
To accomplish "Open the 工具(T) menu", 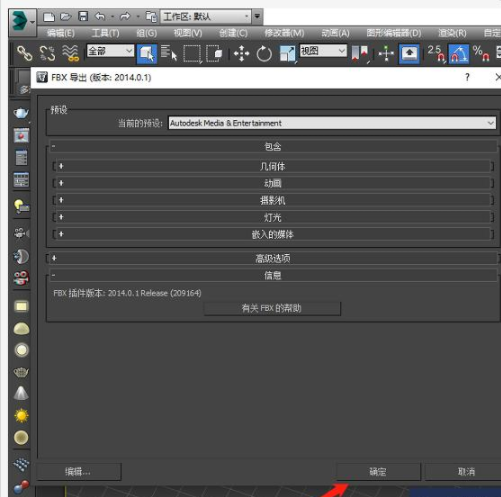I will click(x=105, y=33).
